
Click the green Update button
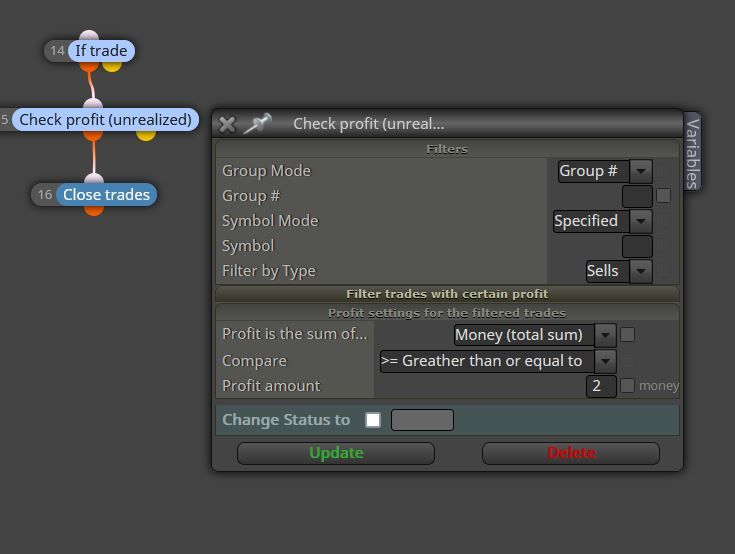(336, 453)
